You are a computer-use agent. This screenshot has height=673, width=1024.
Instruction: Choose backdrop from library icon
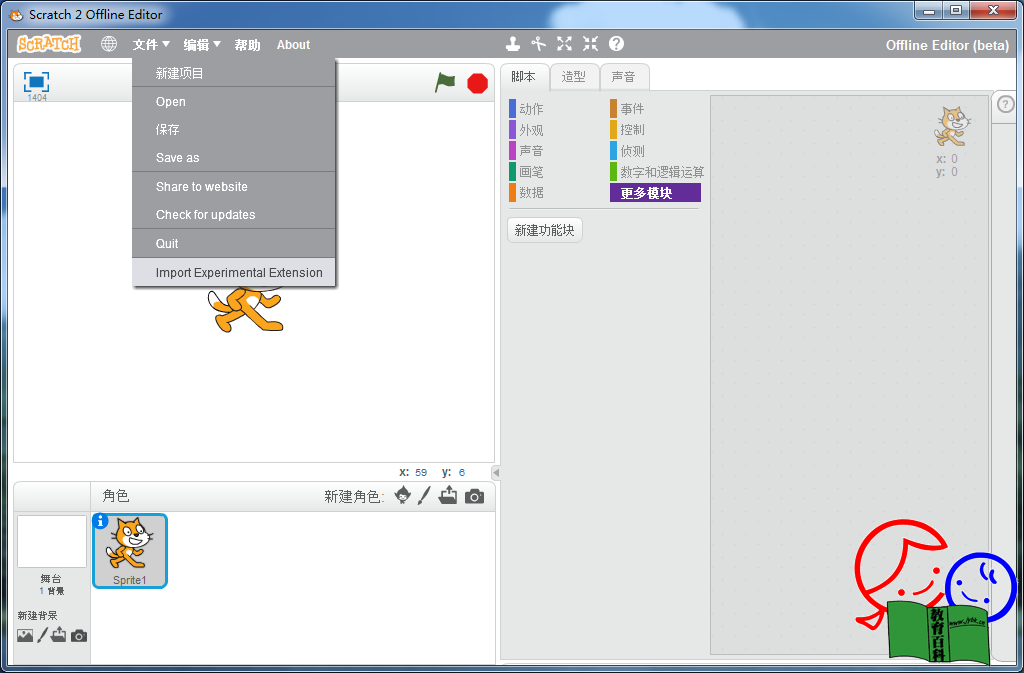(x=25, y=635)
